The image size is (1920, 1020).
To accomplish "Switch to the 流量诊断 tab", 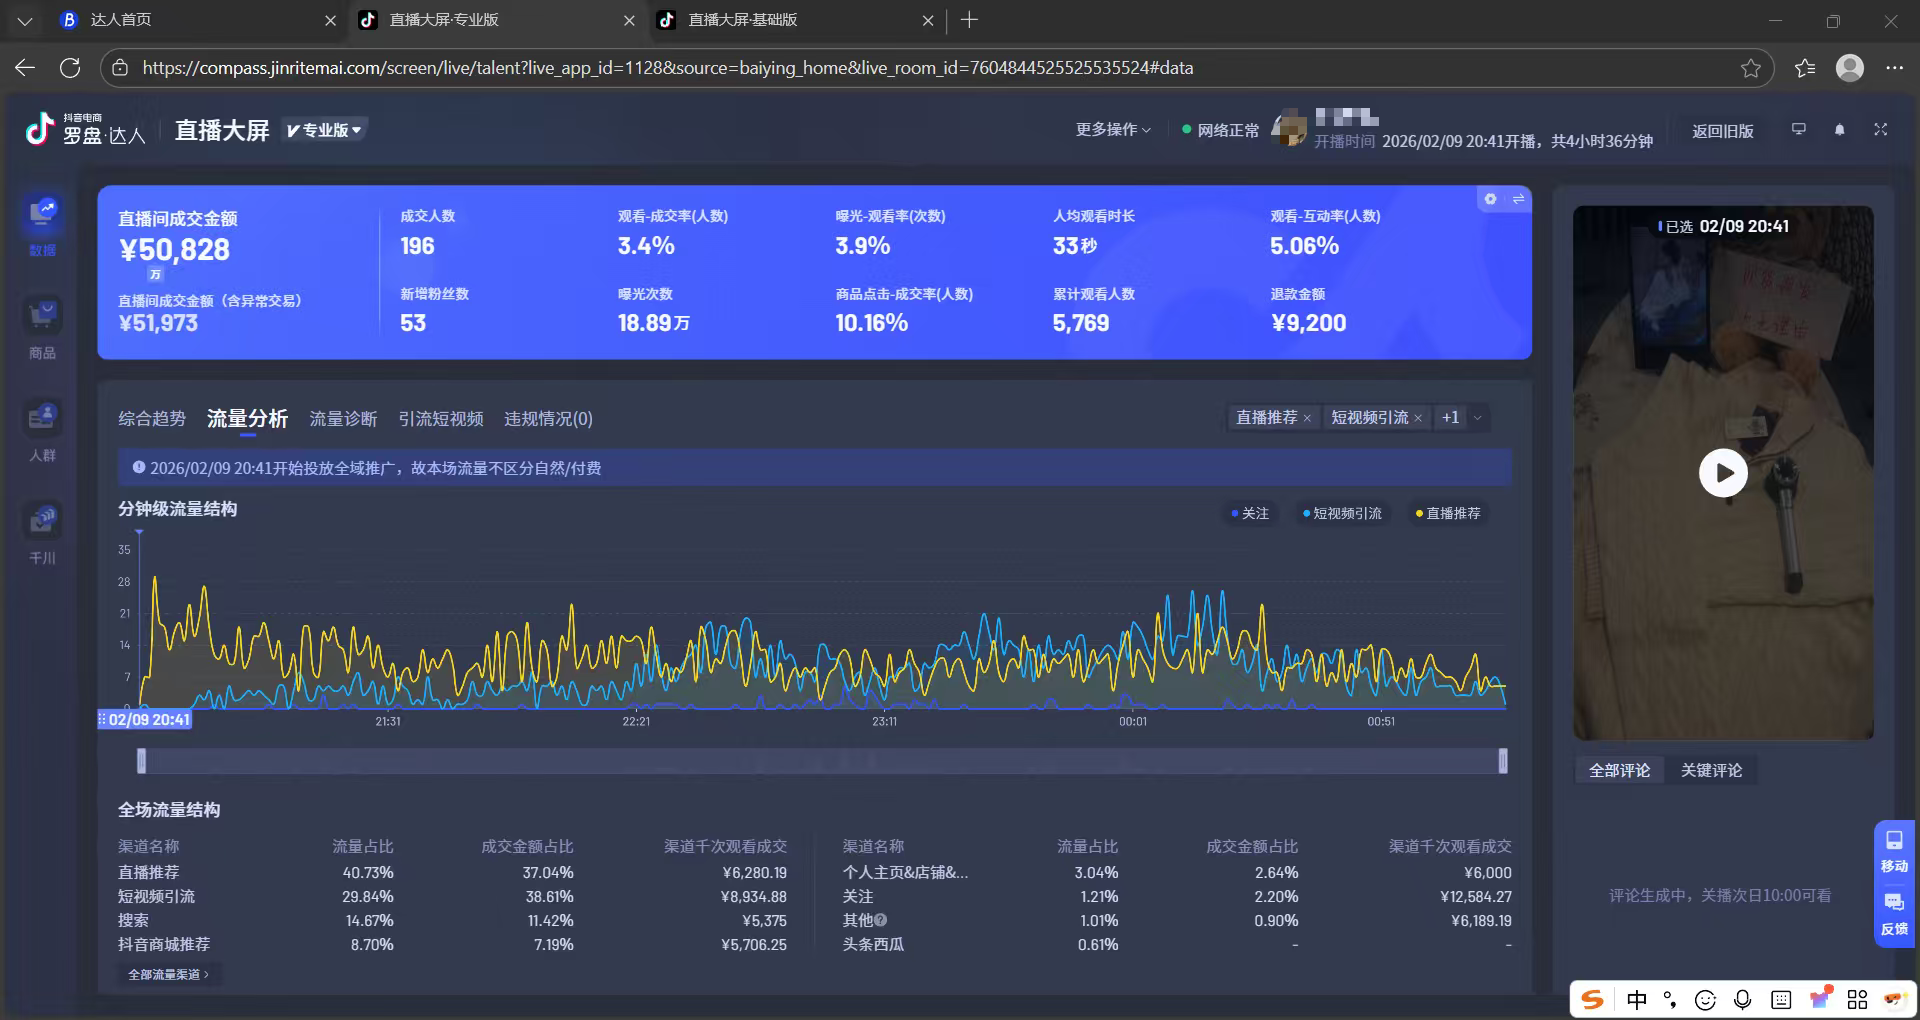I will [x=343, y=419].
